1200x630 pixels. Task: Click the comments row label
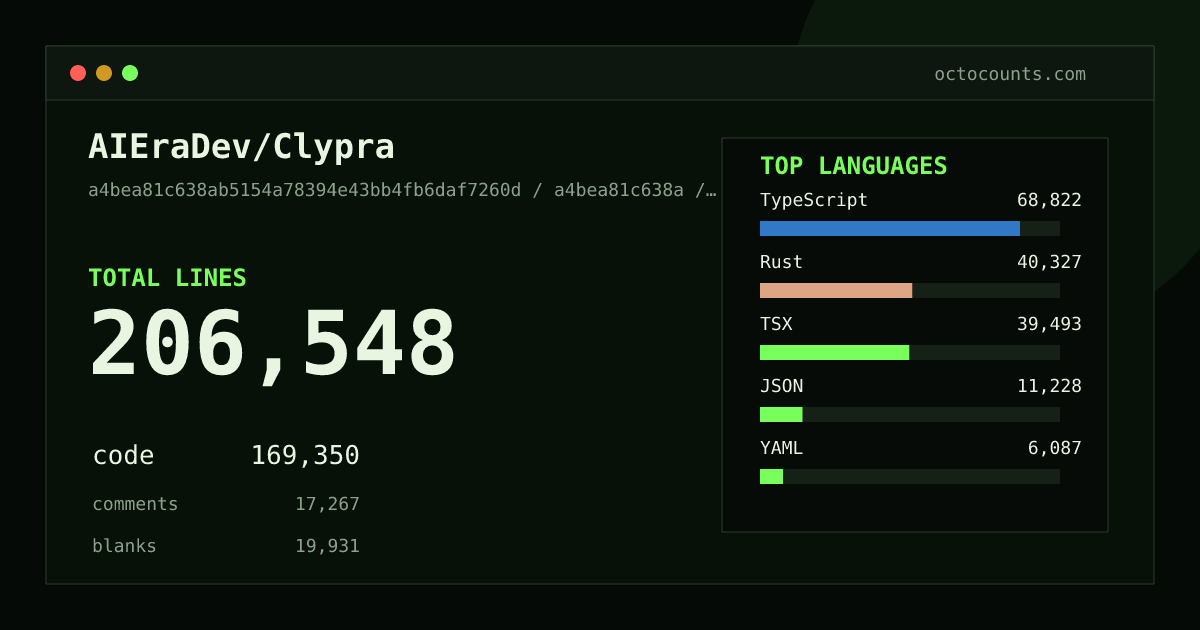pyautogui.click(x=135, y=504)
